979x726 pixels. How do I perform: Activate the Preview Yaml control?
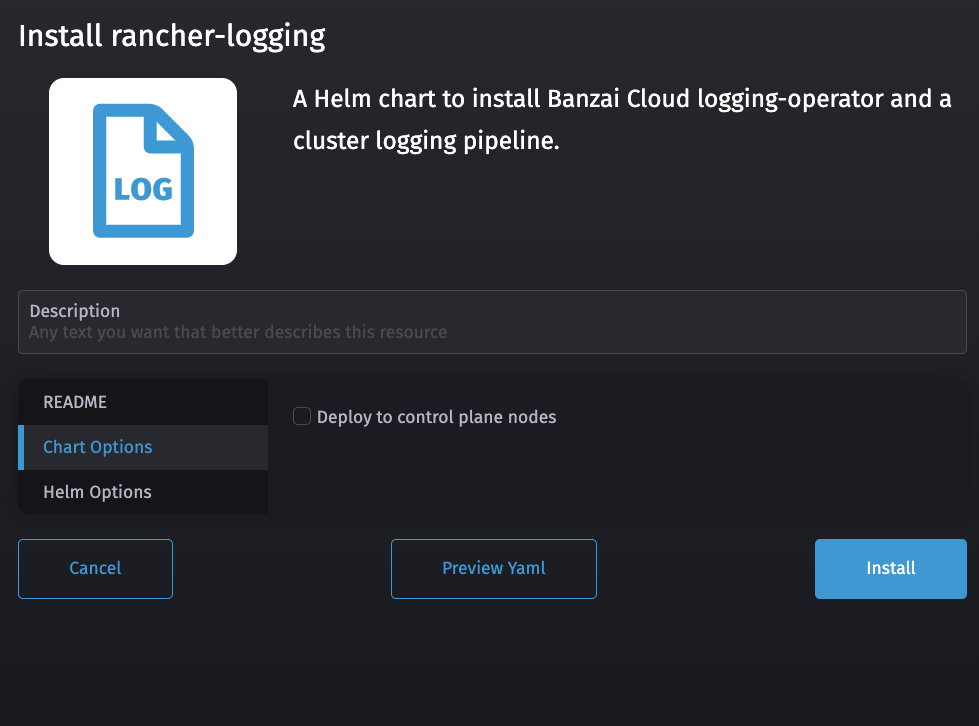493,568
